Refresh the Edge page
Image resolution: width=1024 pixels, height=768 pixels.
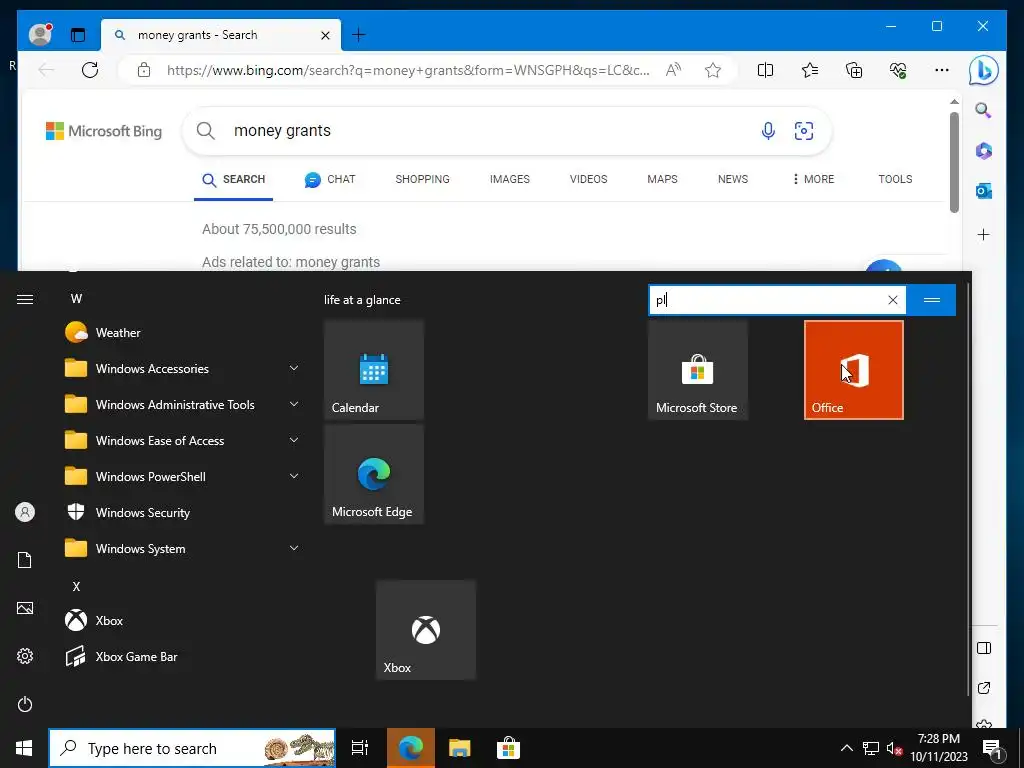tap(90, 70)
